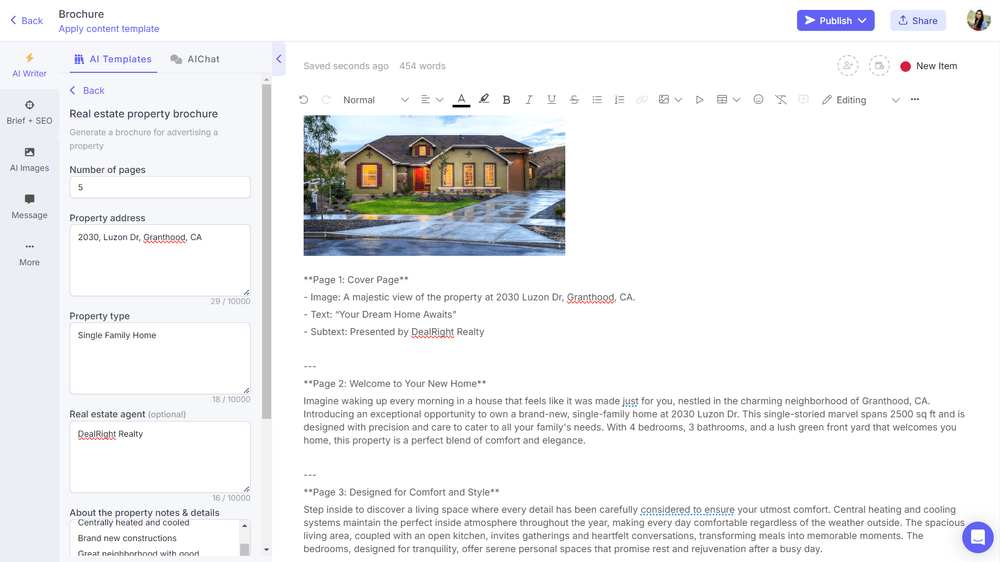Open the Editing mode dropdown
The height and width of the screenshot is (562, 1000).
[860, 100]
